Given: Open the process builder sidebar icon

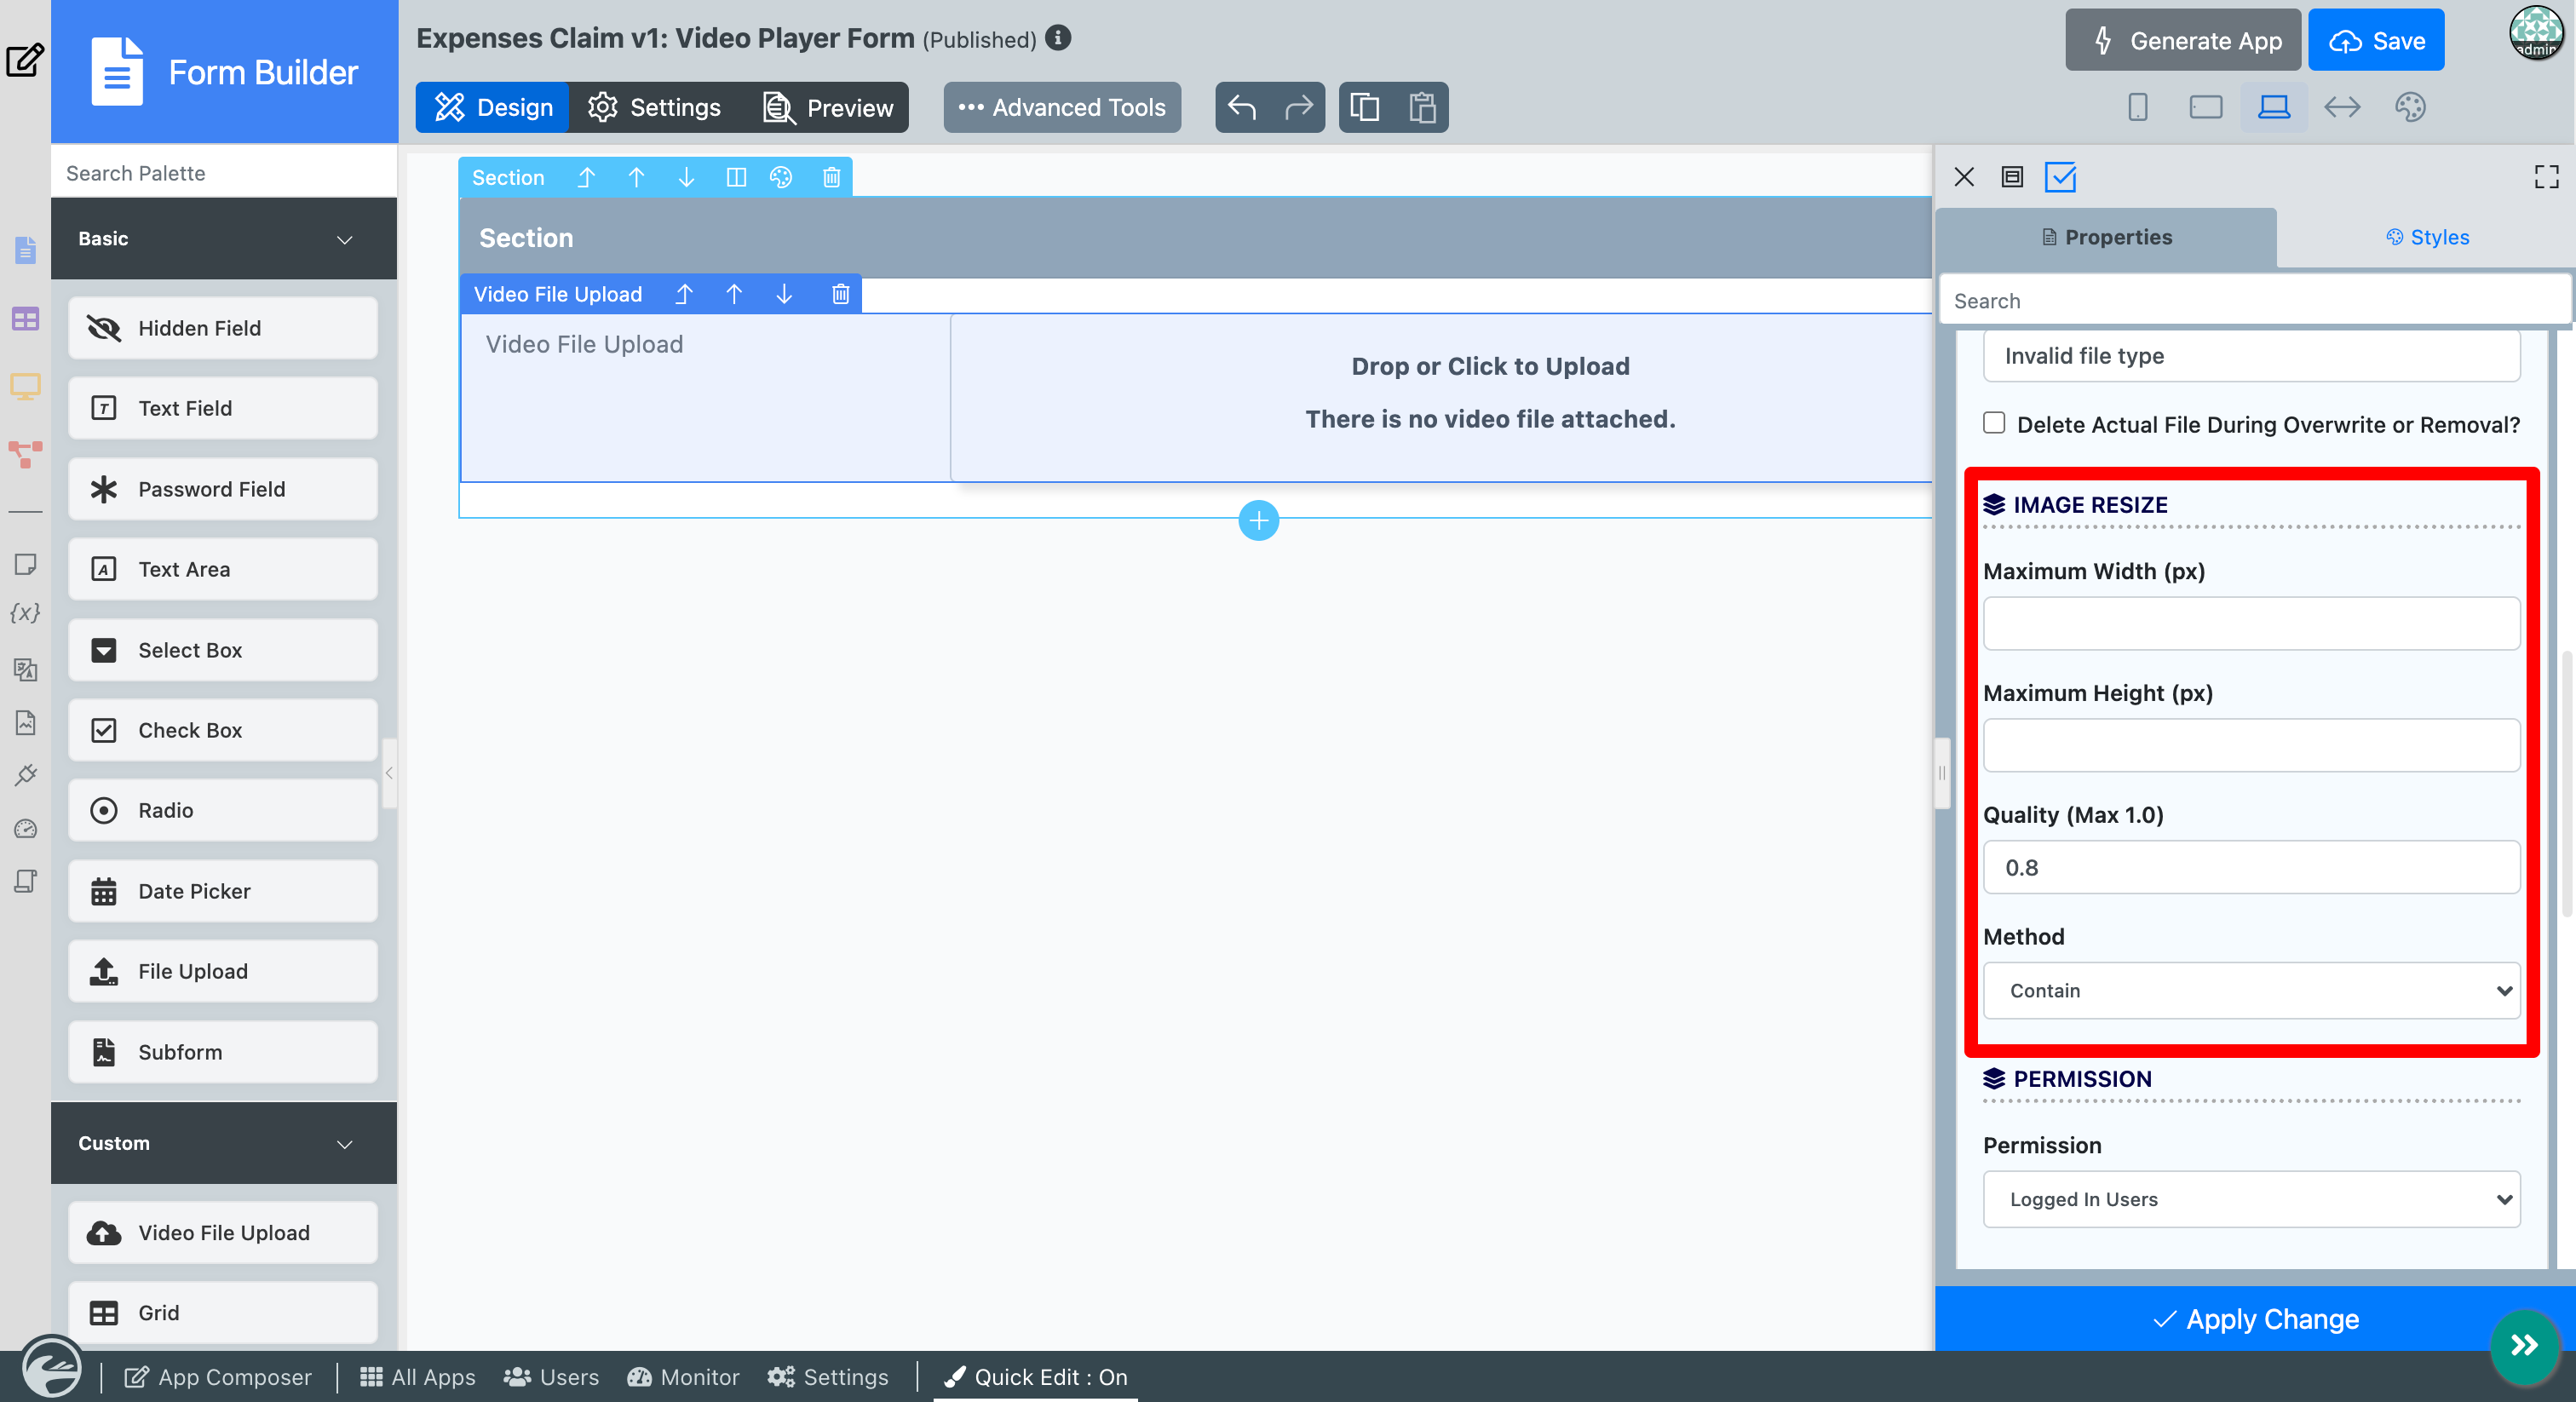Looking at the screenshot, I should click(25, 455).
